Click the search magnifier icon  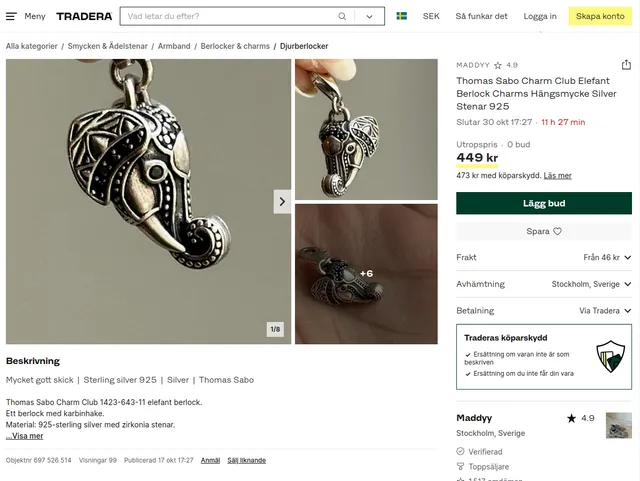pyautogui.click(x=342, y=16)
